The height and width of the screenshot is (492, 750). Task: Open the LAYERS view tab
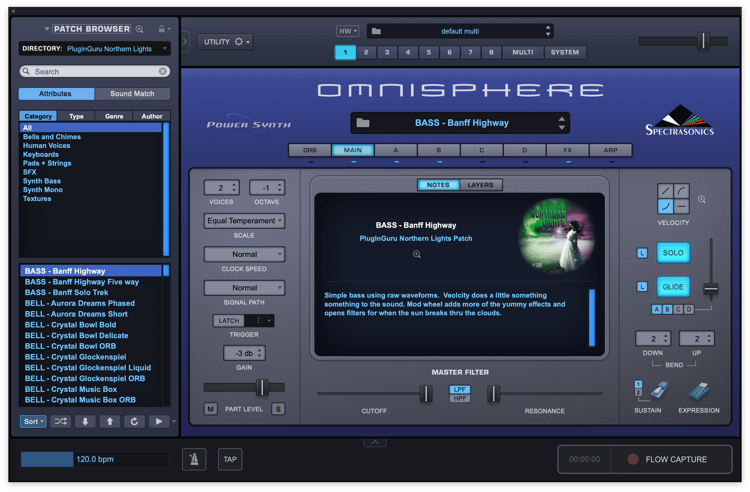pos(480,185)
